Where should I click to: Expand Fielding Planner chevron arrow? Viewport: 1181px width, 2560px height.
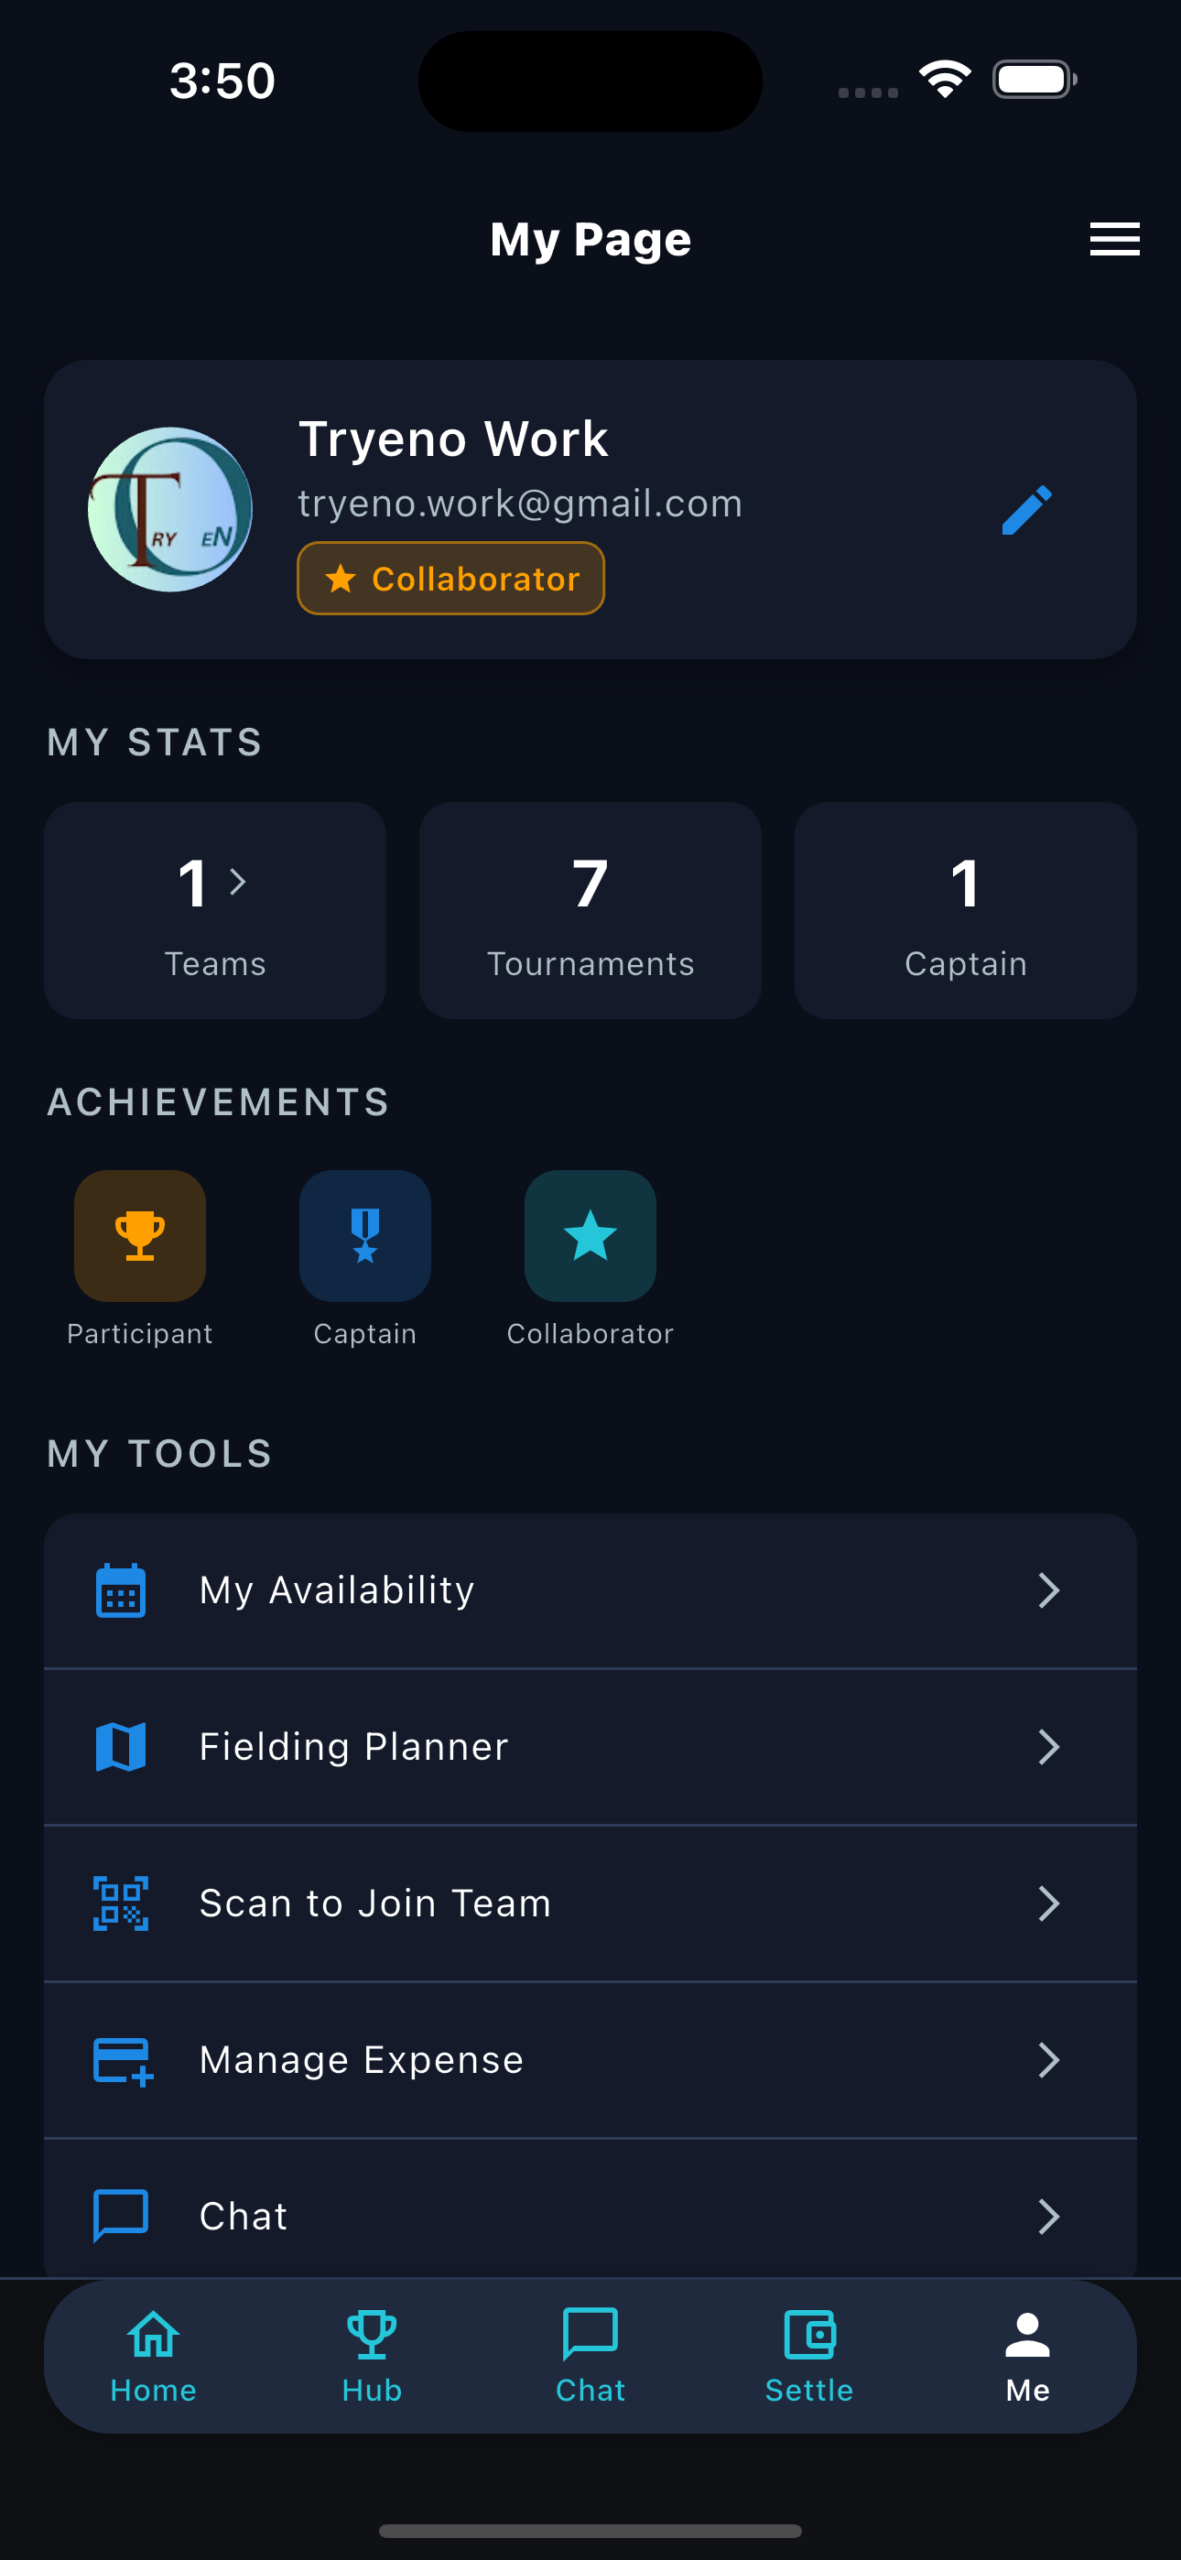tap(1048, 1747)
